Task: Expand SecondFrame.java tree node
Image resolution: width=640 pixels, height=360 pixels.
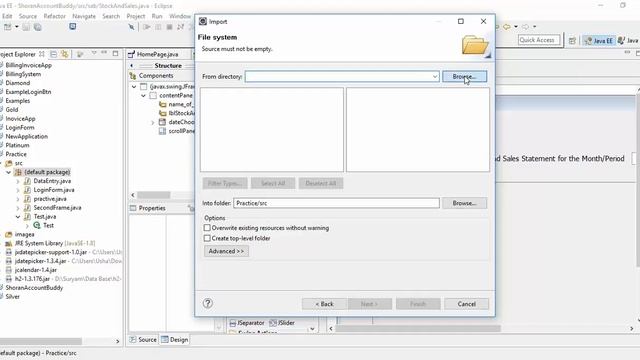Action: [18, 208]
